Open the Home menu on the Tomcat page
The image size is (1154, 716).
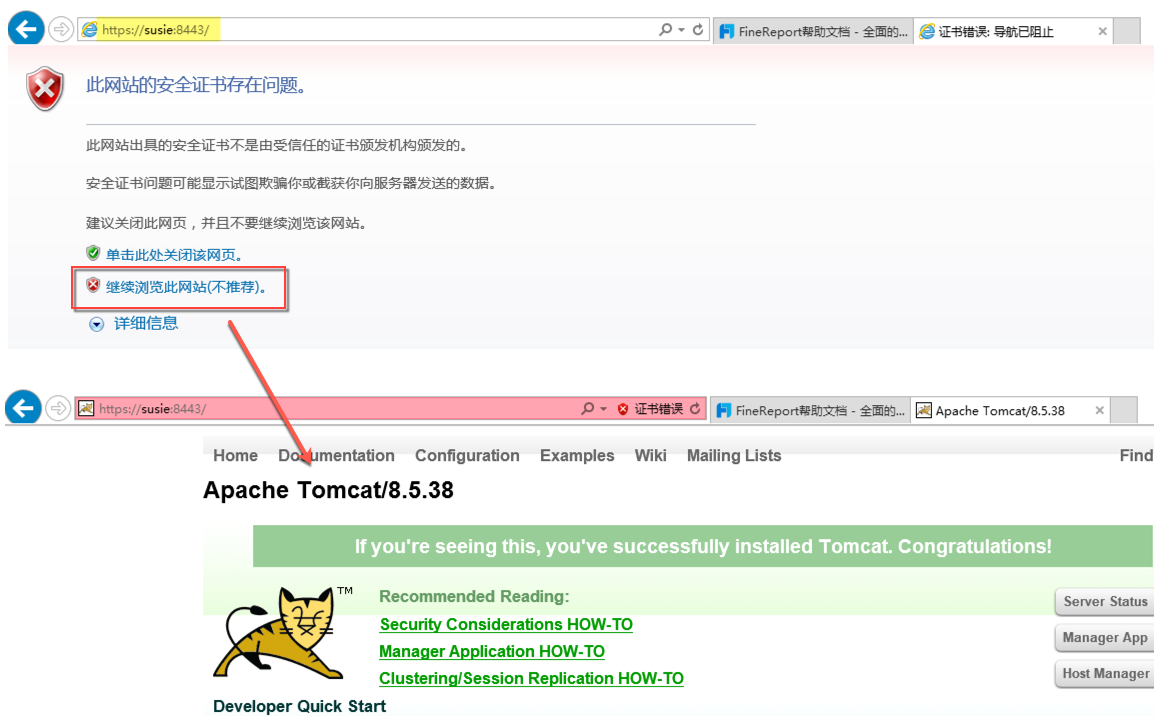(x=236, y=456)
